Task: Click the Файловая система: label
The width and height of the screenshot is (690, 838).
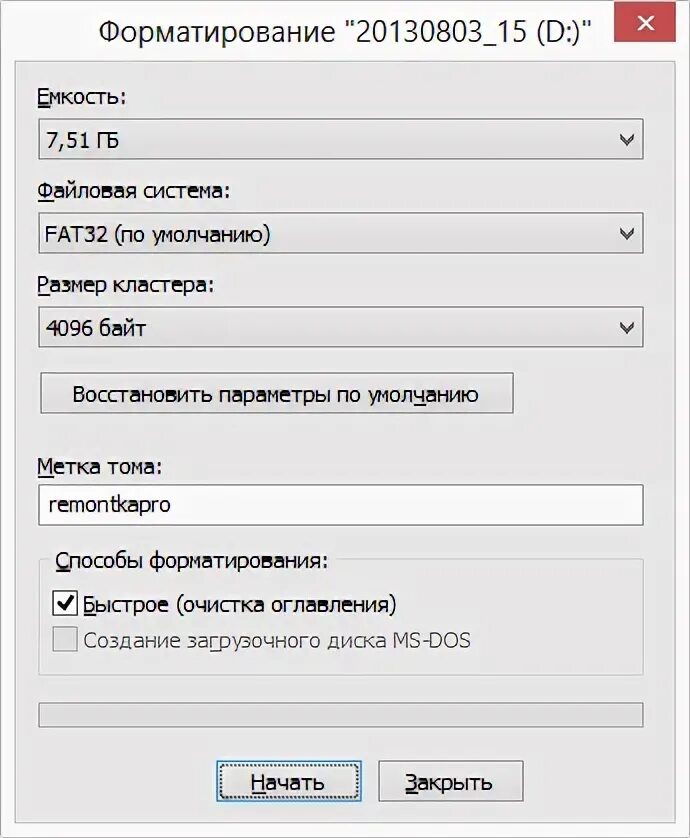Action: pos(133,190)
